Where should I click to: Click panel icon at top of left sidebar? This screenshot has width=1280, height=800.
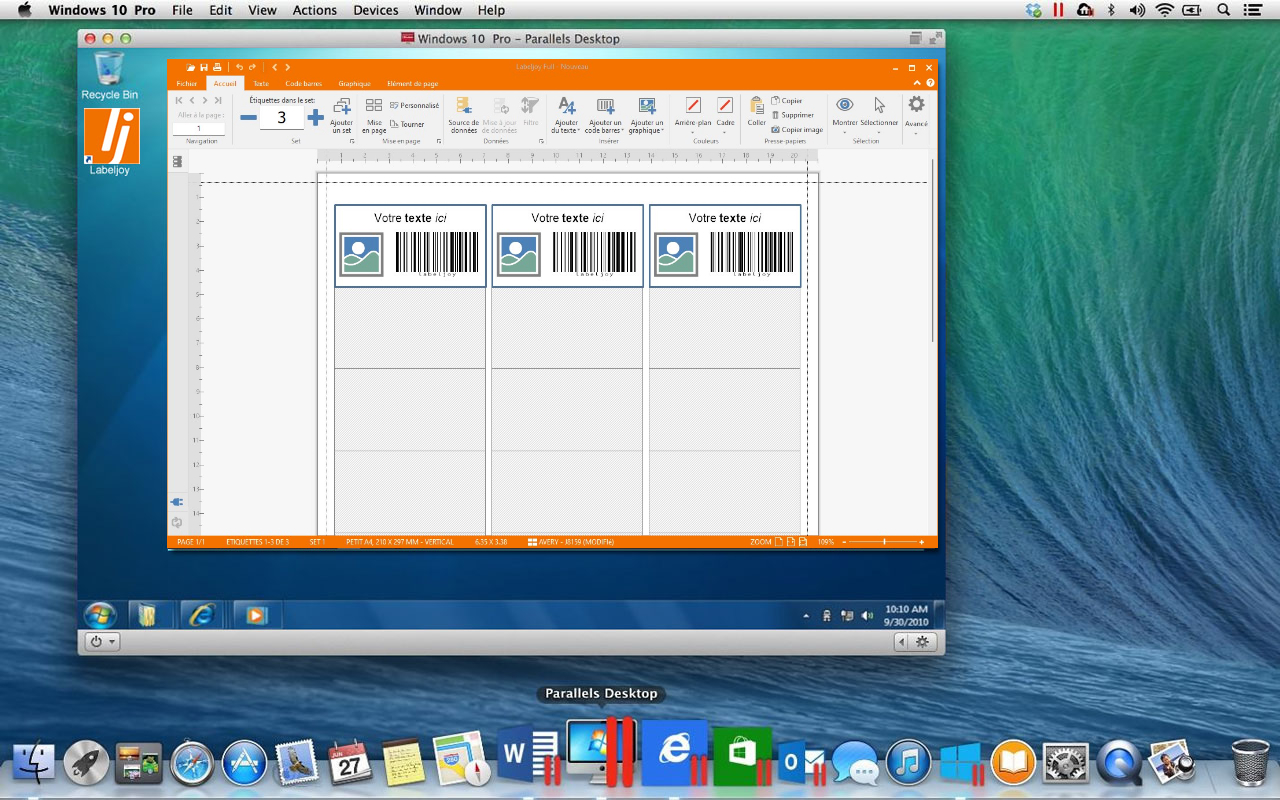coord(177,161)
